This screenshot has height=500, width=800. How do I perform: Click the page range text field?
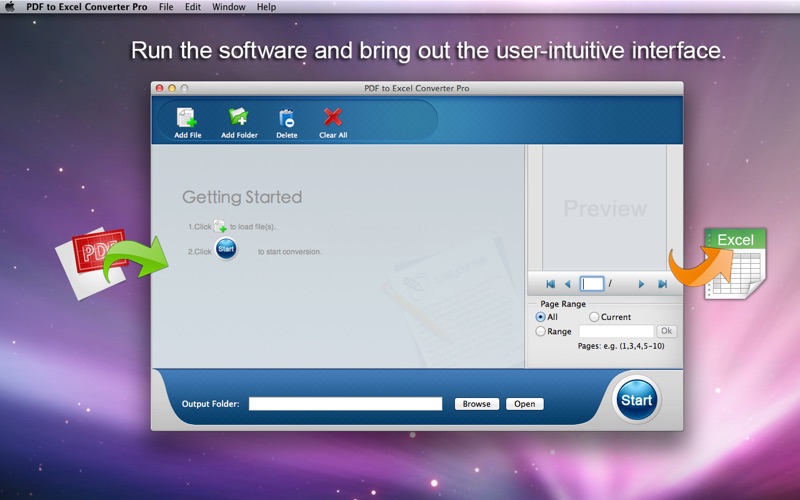pyautogui.click(x=616, y=331)
